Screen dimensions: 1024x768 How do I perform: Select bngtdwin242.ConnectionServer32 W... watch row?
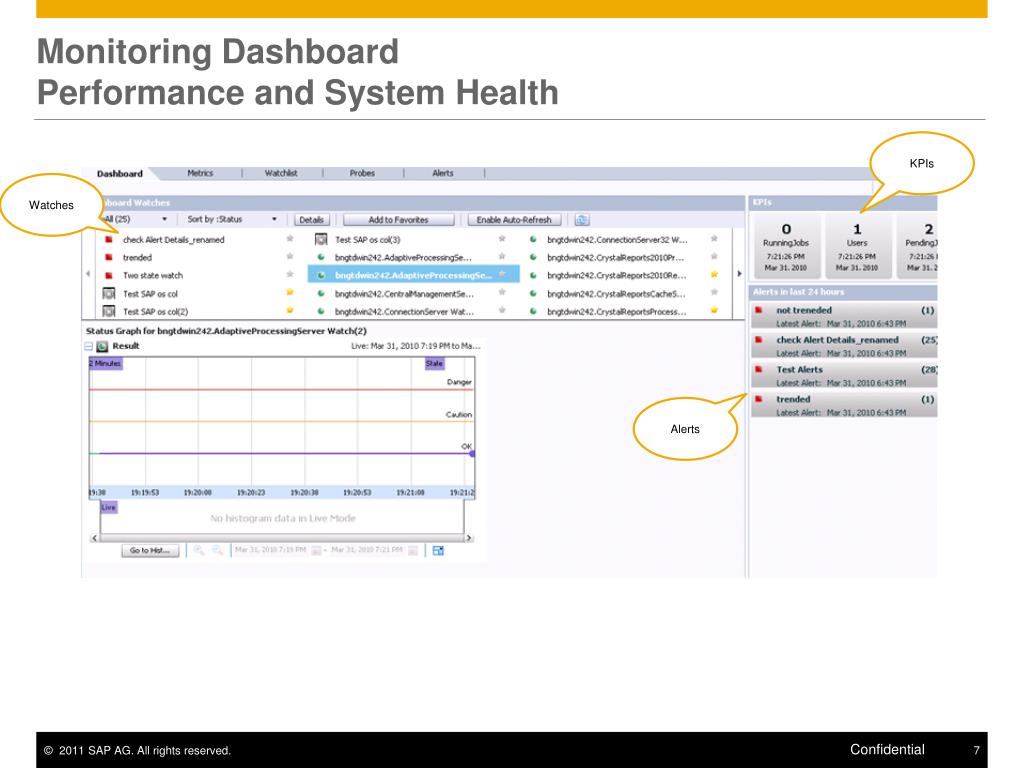pos(617,240)
